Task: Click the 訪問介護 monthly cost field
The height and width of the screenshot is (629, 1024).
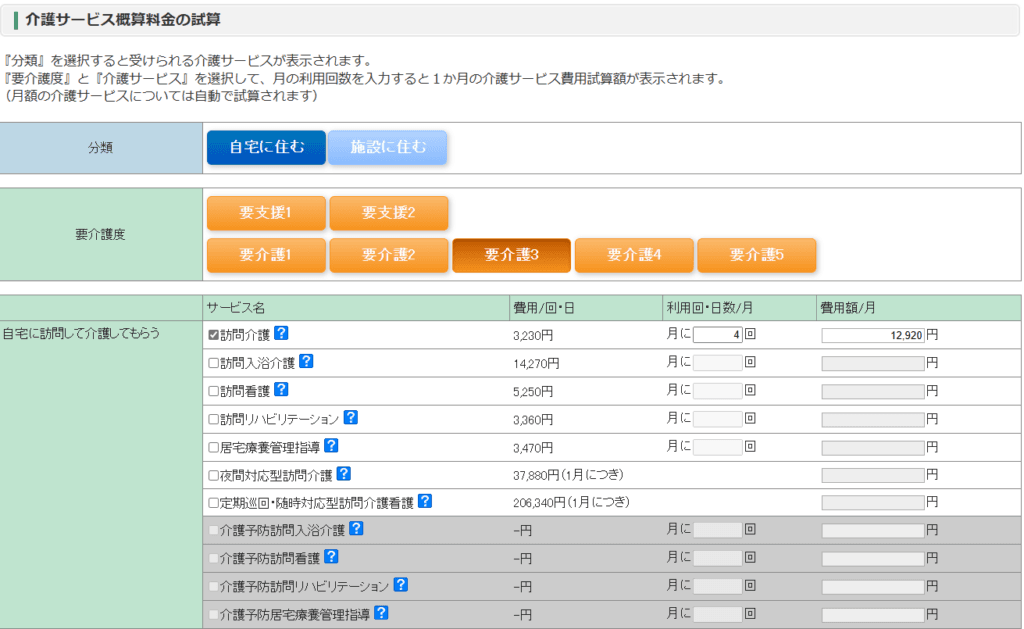Action: click(872, 335)
